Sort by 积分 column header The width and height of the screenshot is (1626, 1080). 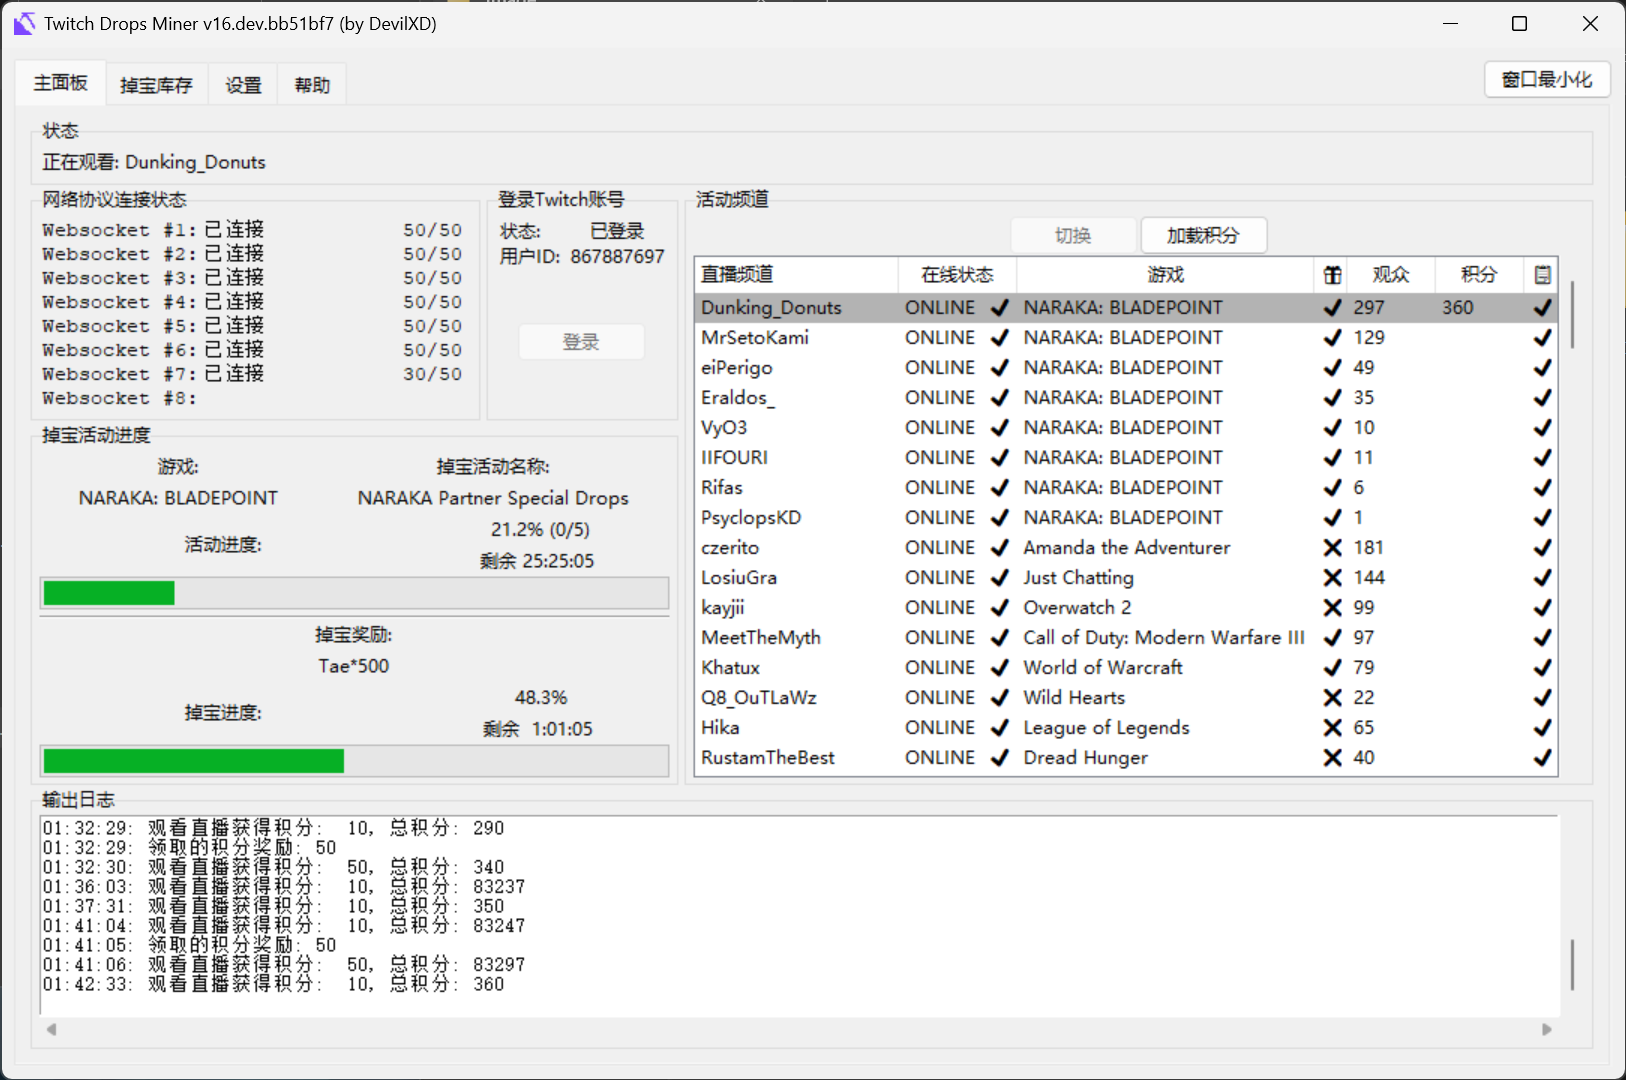[1479, 275]
